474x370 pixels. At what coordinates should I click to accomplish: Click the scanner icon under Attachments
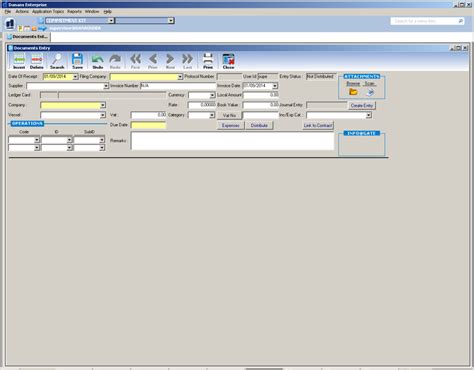[370, 92]
